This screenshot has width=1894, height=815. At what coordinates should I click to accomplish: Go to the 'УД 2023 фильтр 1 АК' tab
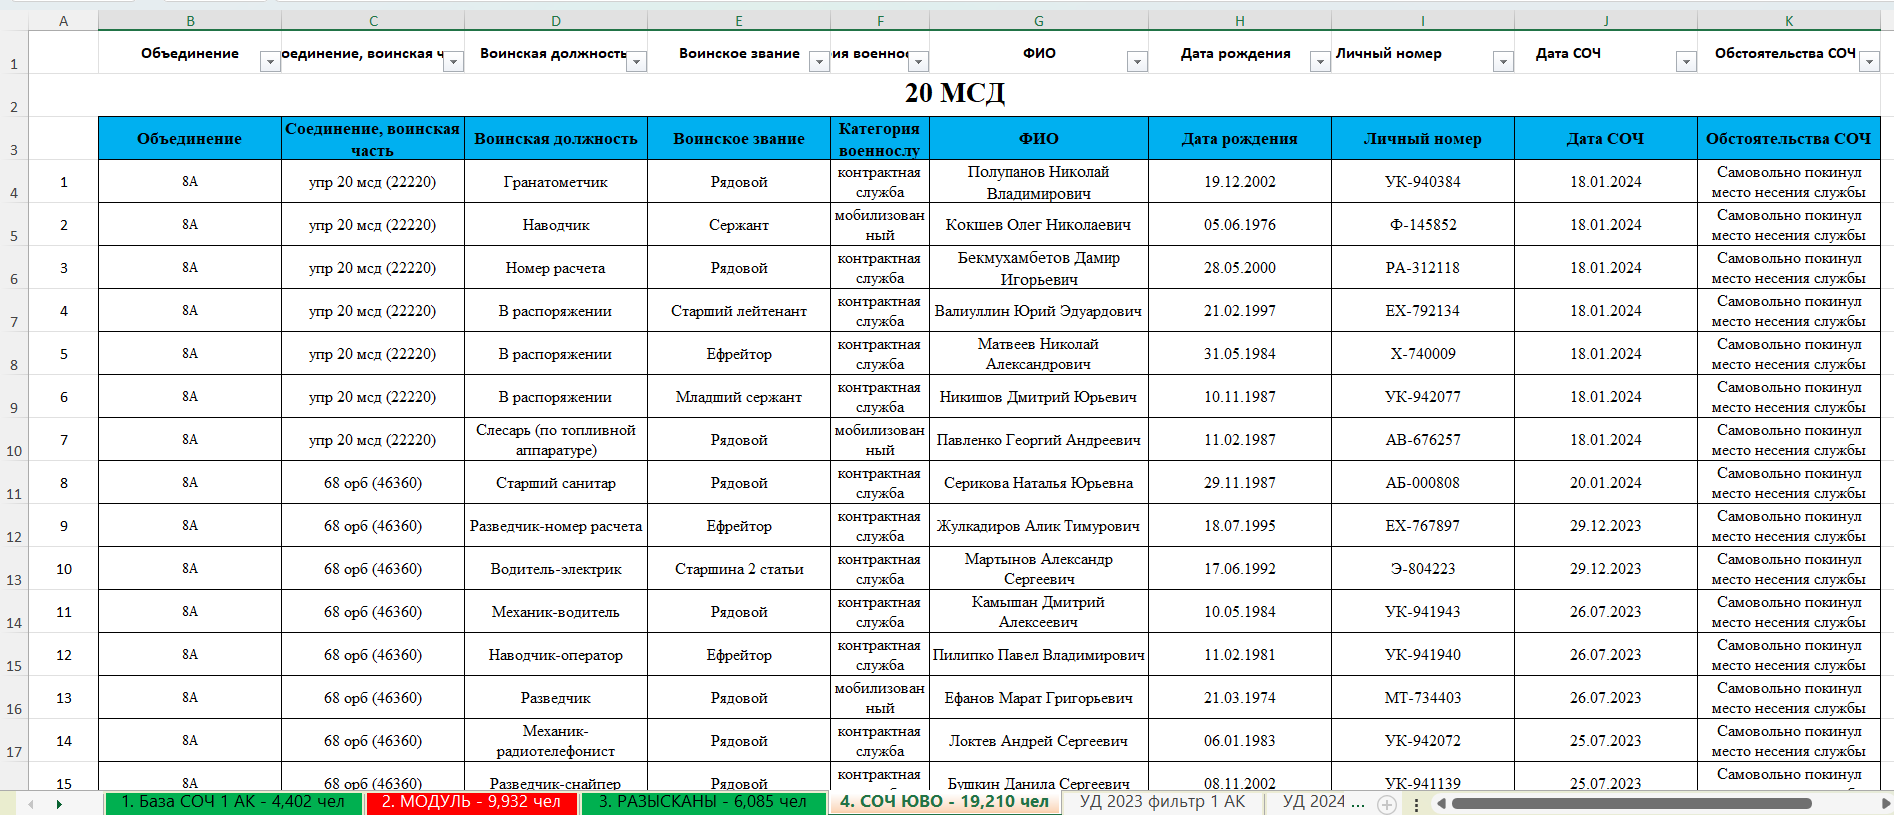1162,802
